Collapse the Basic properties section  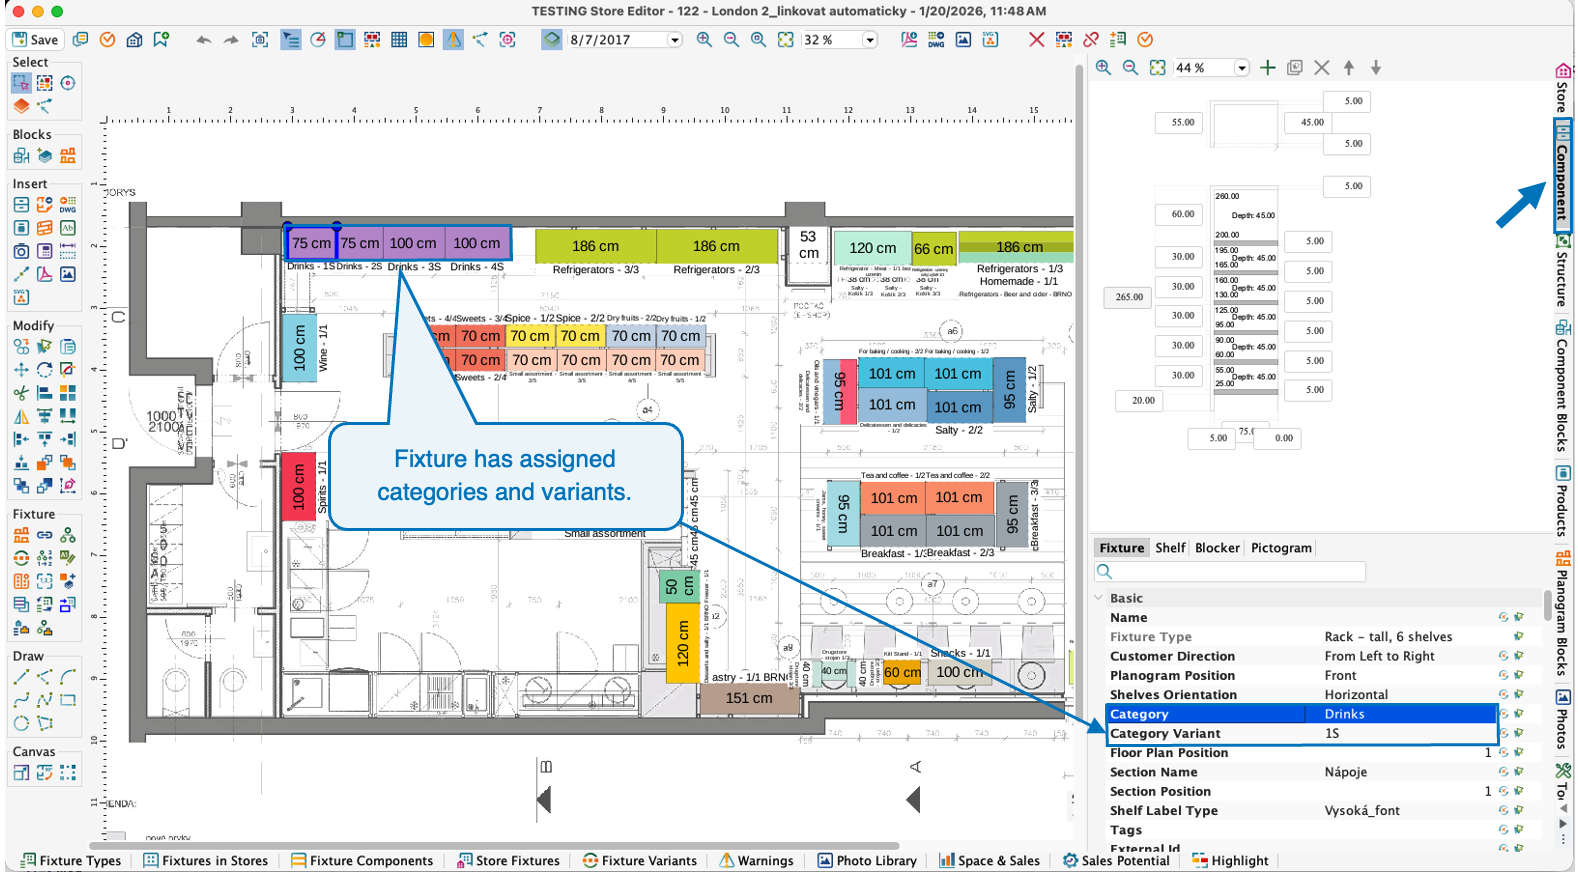[1099, 598]
